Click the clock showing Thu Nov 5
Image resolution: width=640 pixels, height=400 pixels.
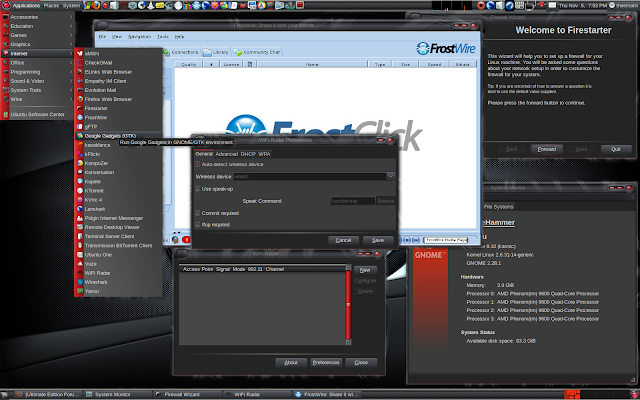(582, 6)
